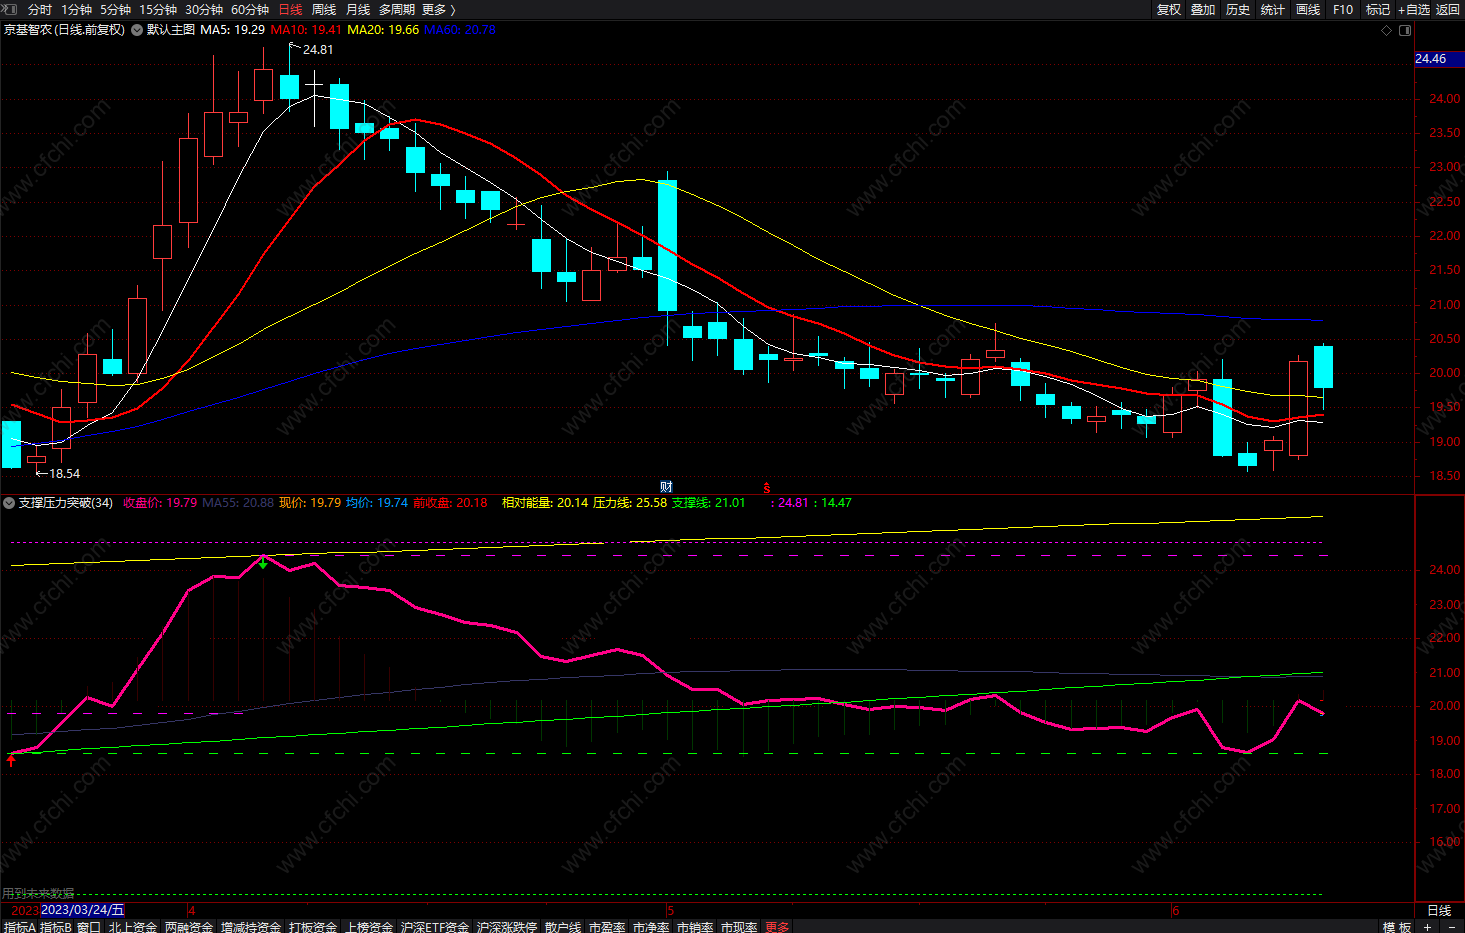
Task: Click the green down arrow signal
Action: click(x=263, y=564)
